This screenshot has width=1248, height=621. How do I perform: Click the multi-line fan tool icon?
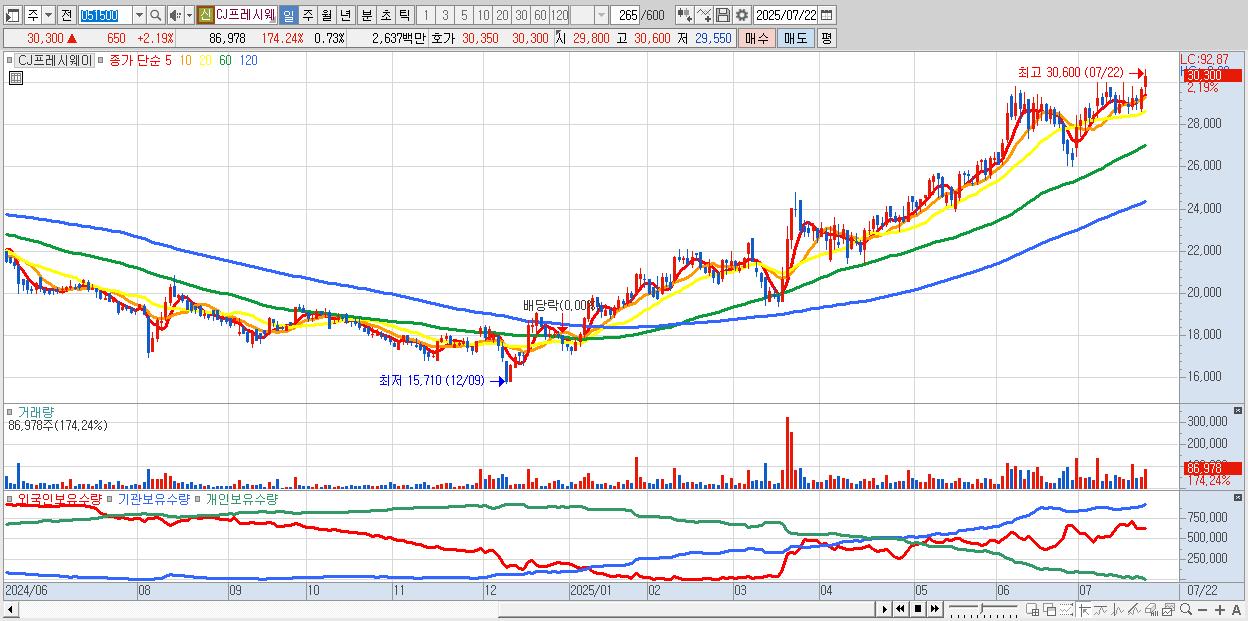1134,610
